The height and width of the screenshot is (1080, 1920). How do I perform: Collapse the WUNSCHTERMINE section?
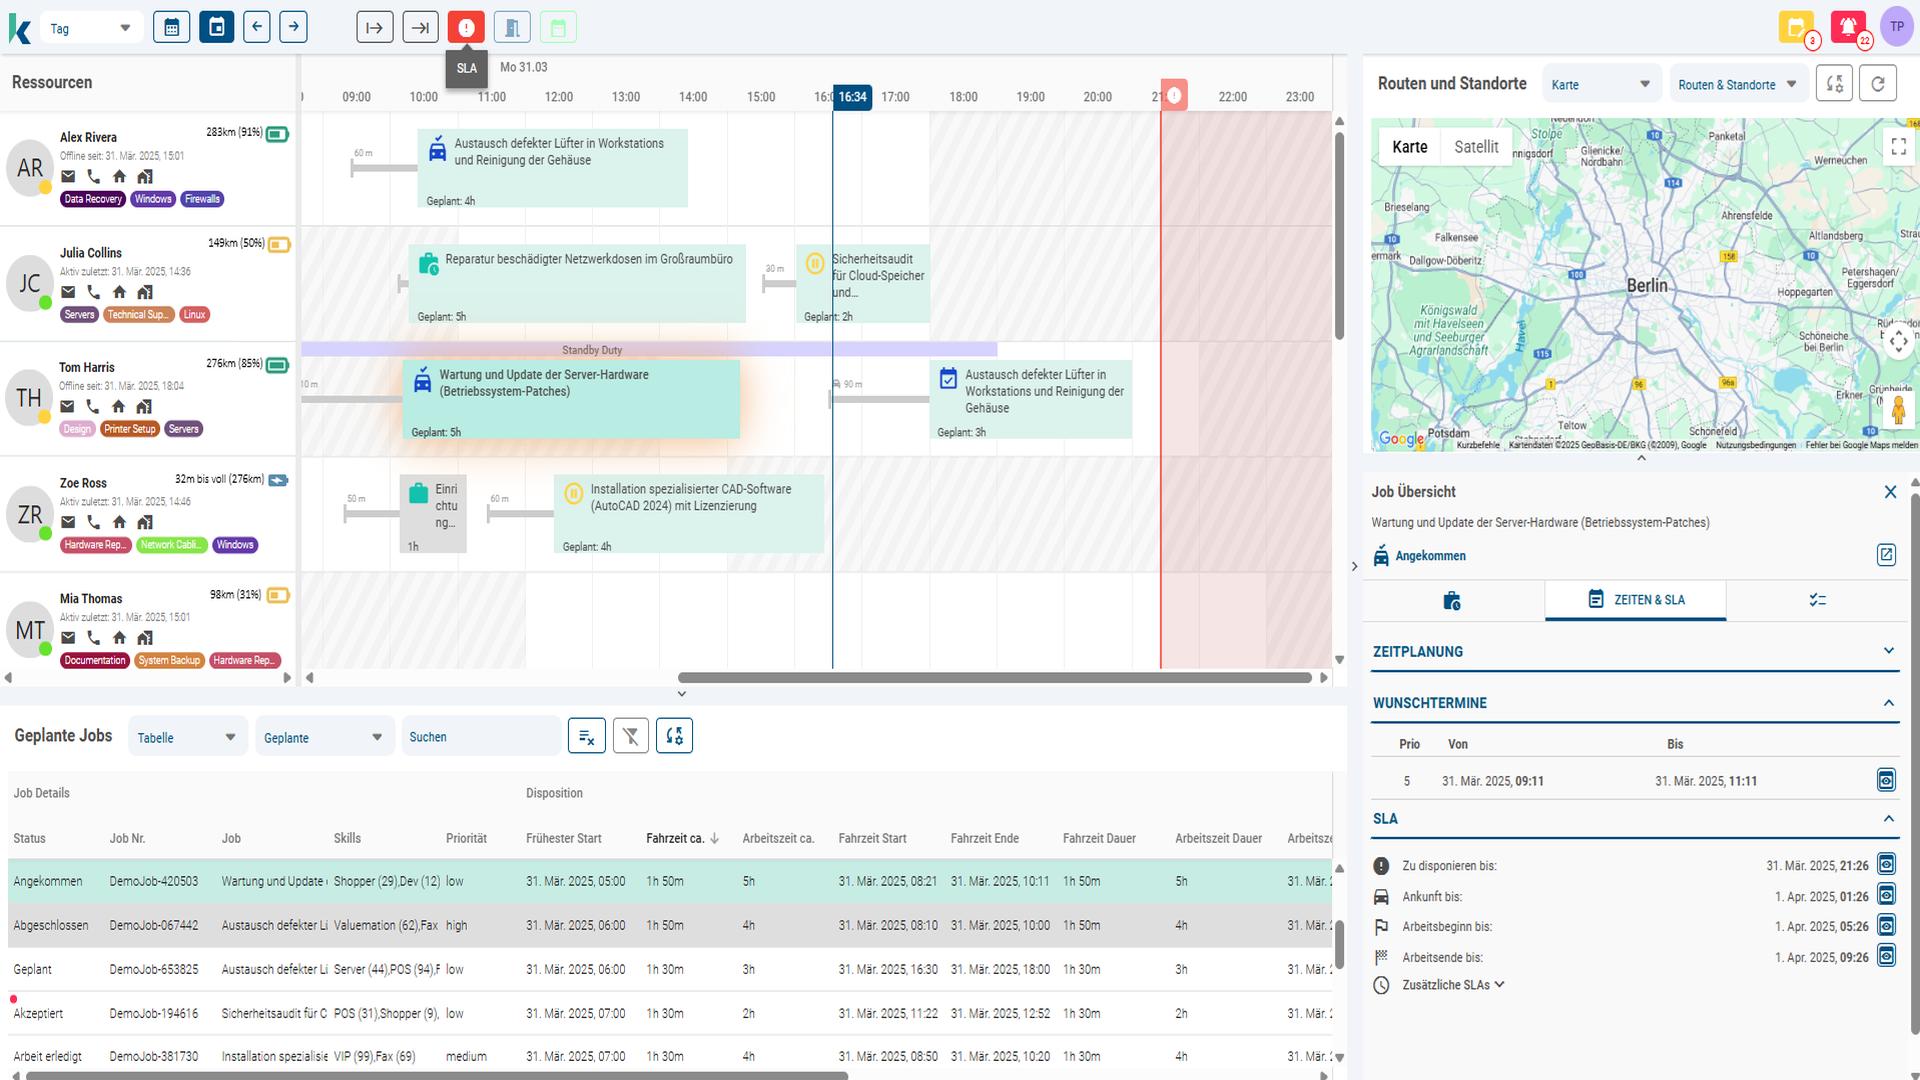click(1634, 703)
